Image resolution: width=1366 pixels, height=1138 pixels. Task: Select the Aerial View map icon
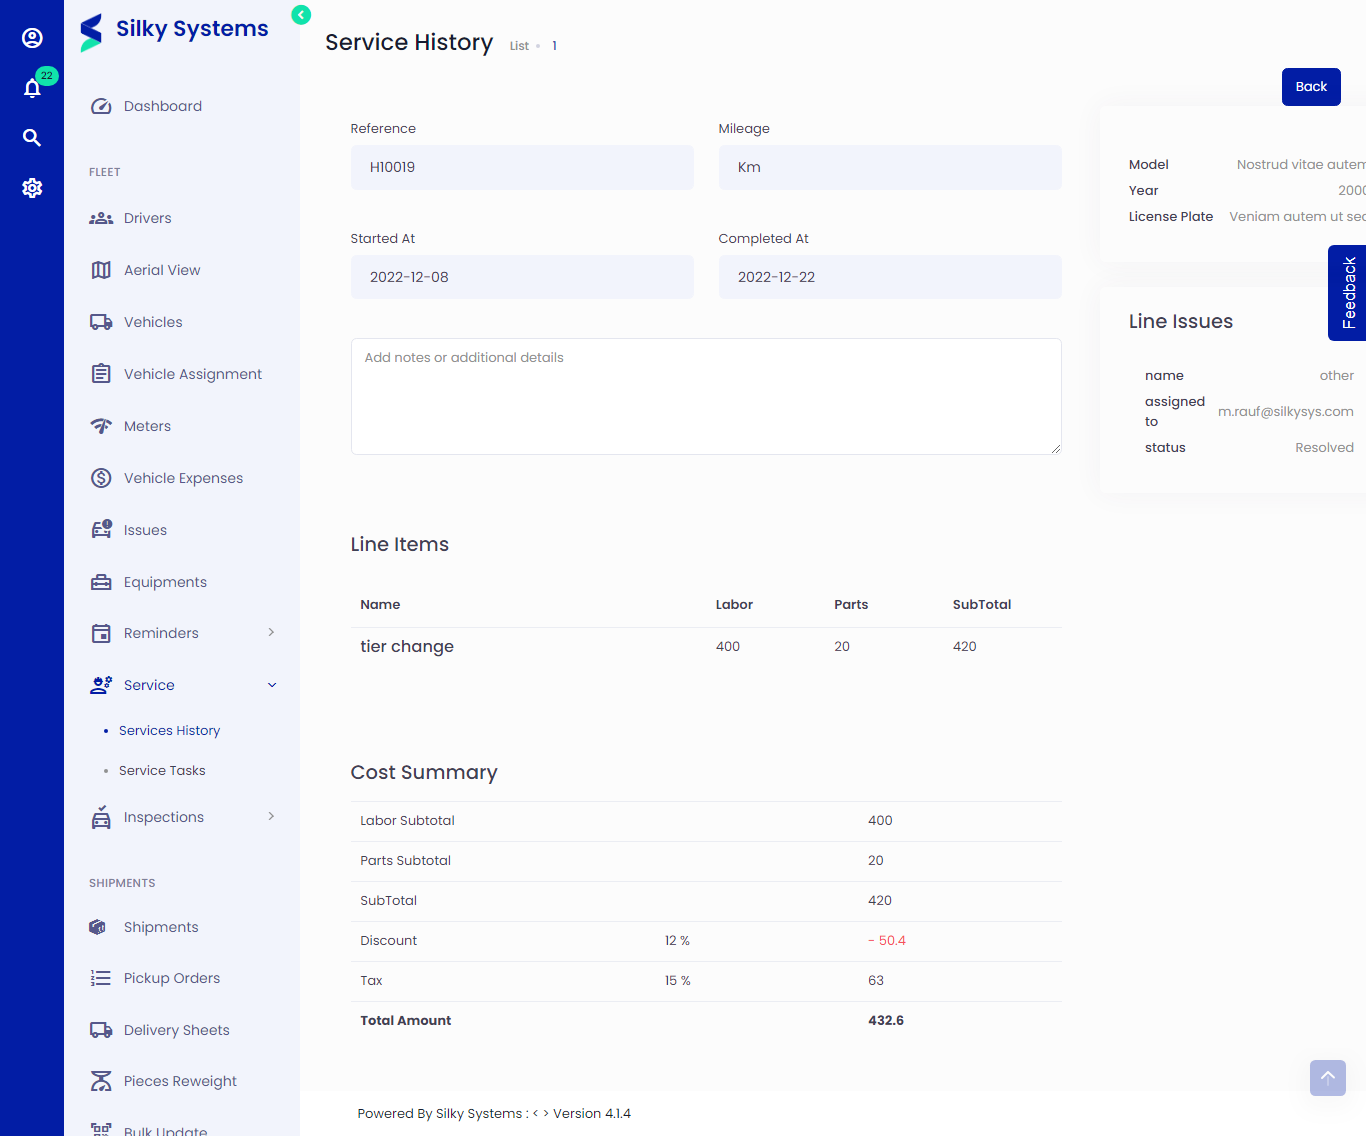pyautogui.click(x=101, y=270)
